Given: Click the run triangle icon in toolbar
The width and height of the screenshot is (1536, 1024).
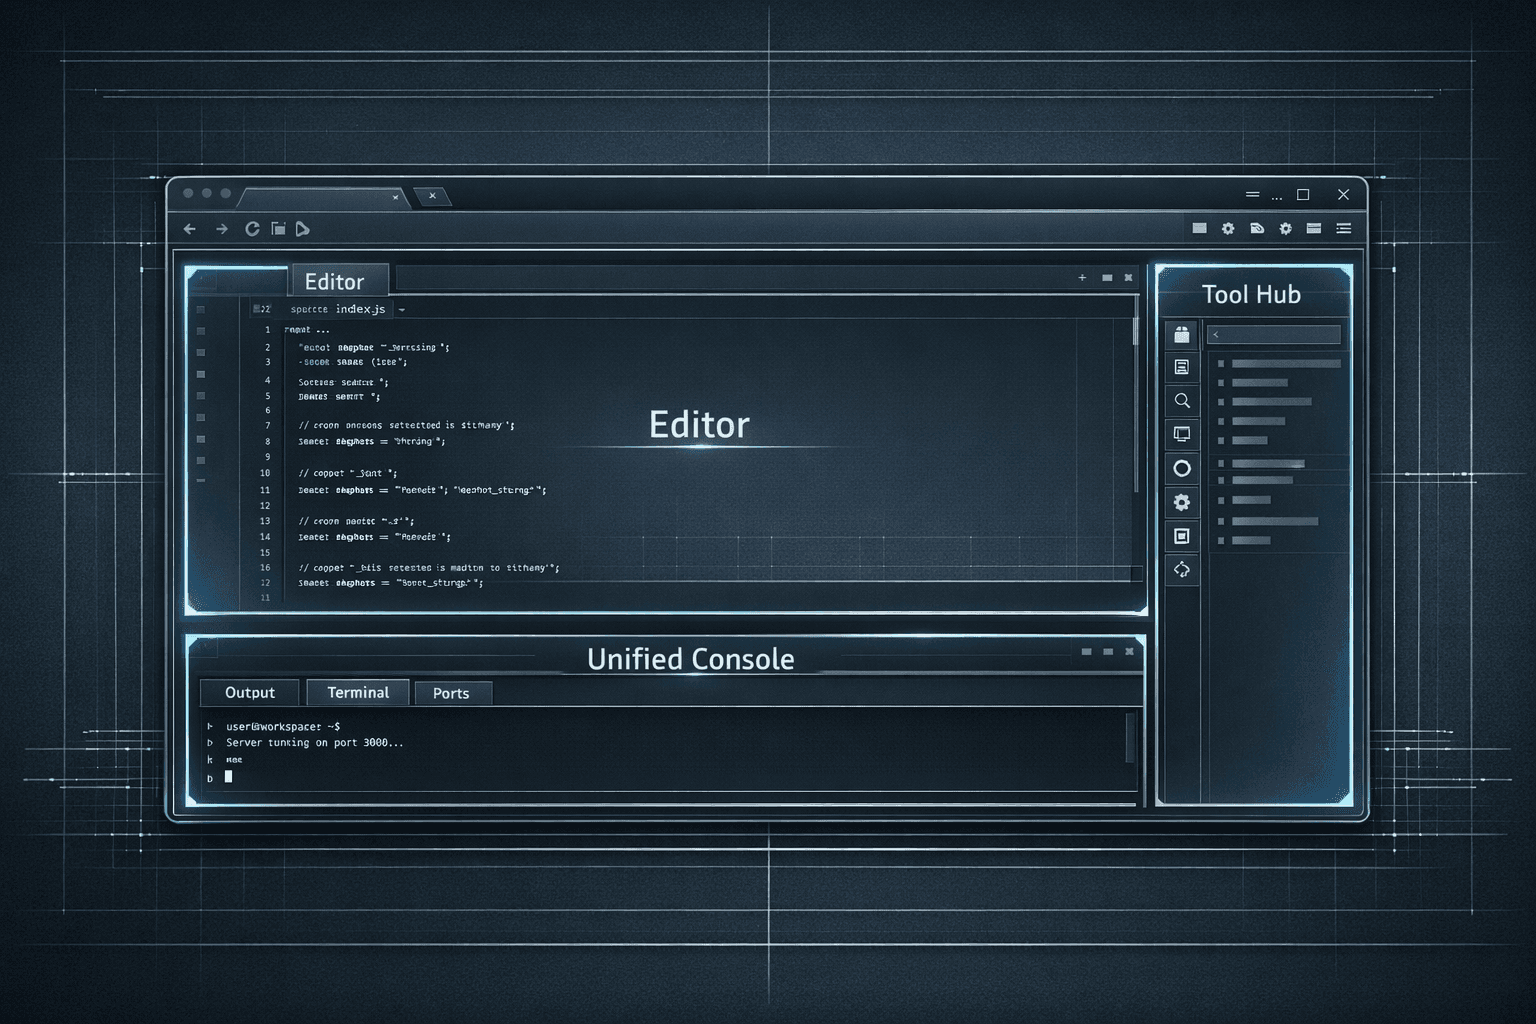Looking at the screenshot, I should 302,229.
